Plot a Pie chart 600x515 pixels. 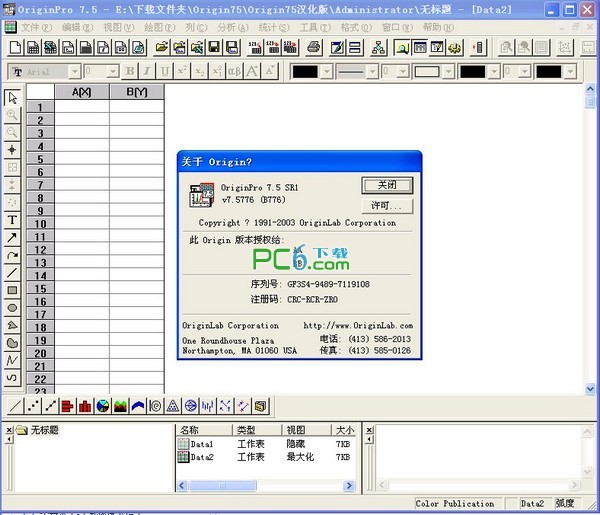(103, 406)
